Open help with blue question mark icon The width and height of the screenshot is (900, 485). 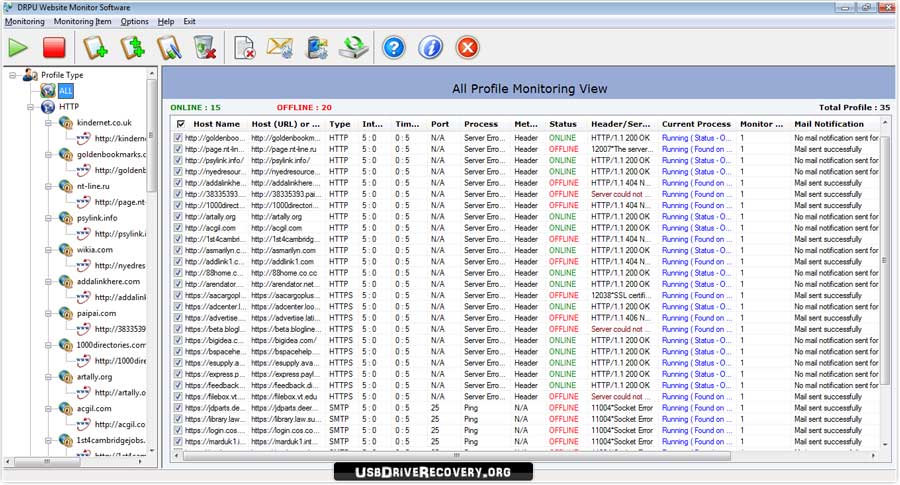pos(394,48)
